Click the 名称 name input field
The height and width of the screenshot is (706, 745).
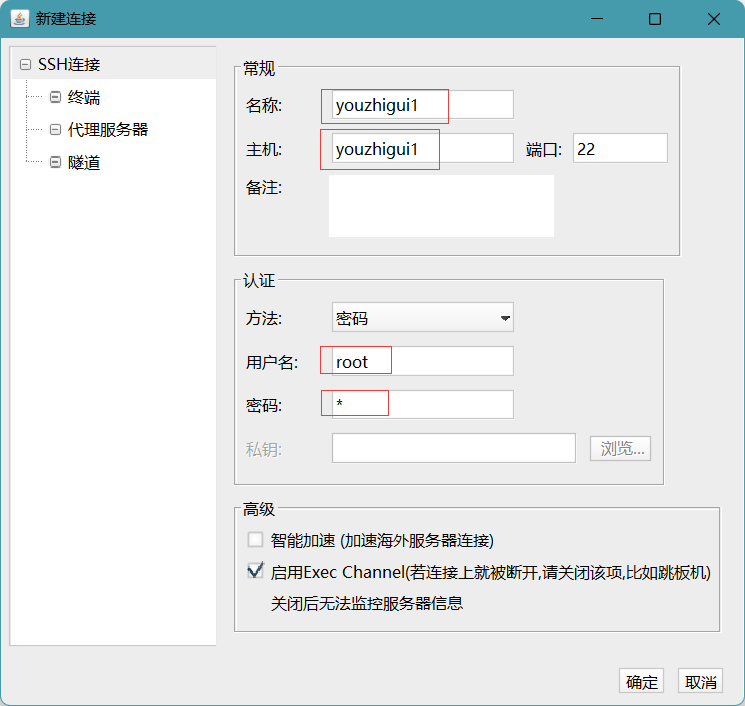(422, 105)
